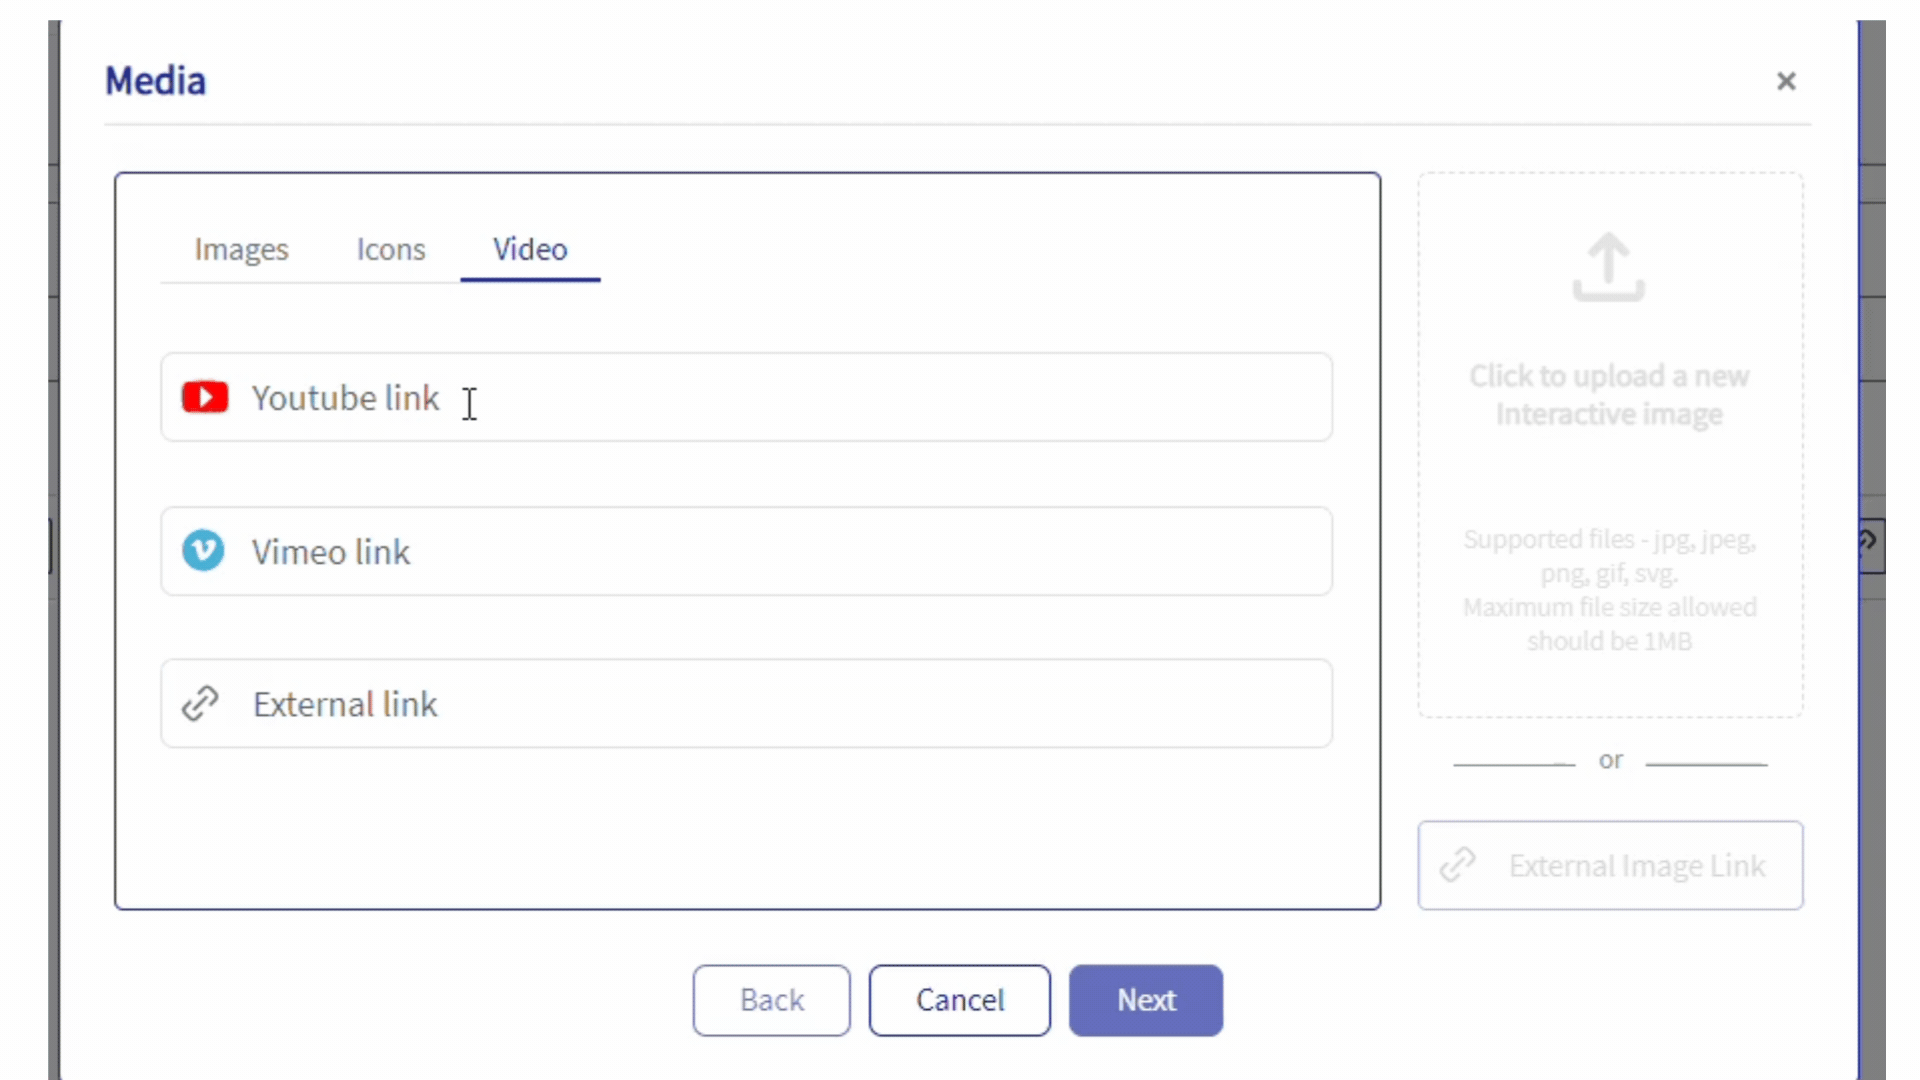The height and width of the screenshot is (1080, 1920).
Task: Click the External link text field
Action: 780,704
